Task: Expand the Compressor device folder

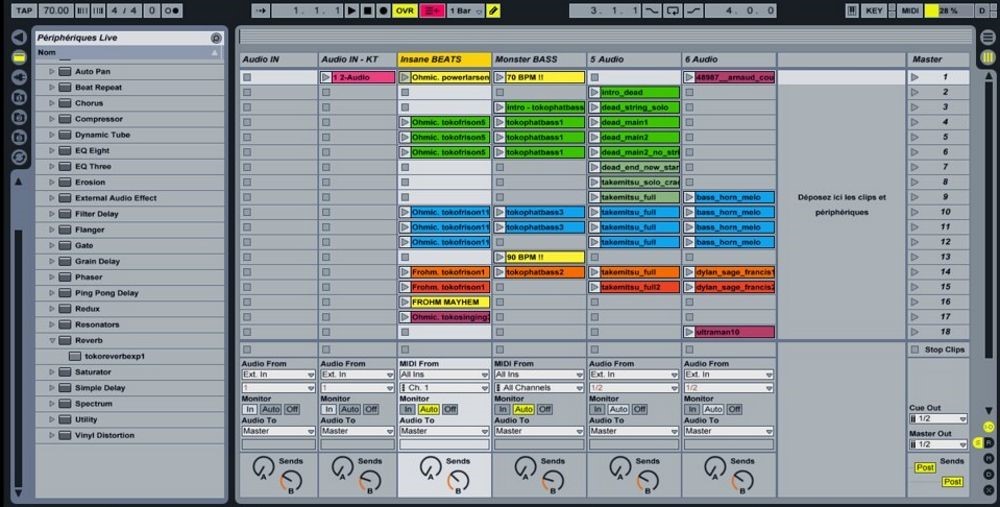Action: point(52,119)
